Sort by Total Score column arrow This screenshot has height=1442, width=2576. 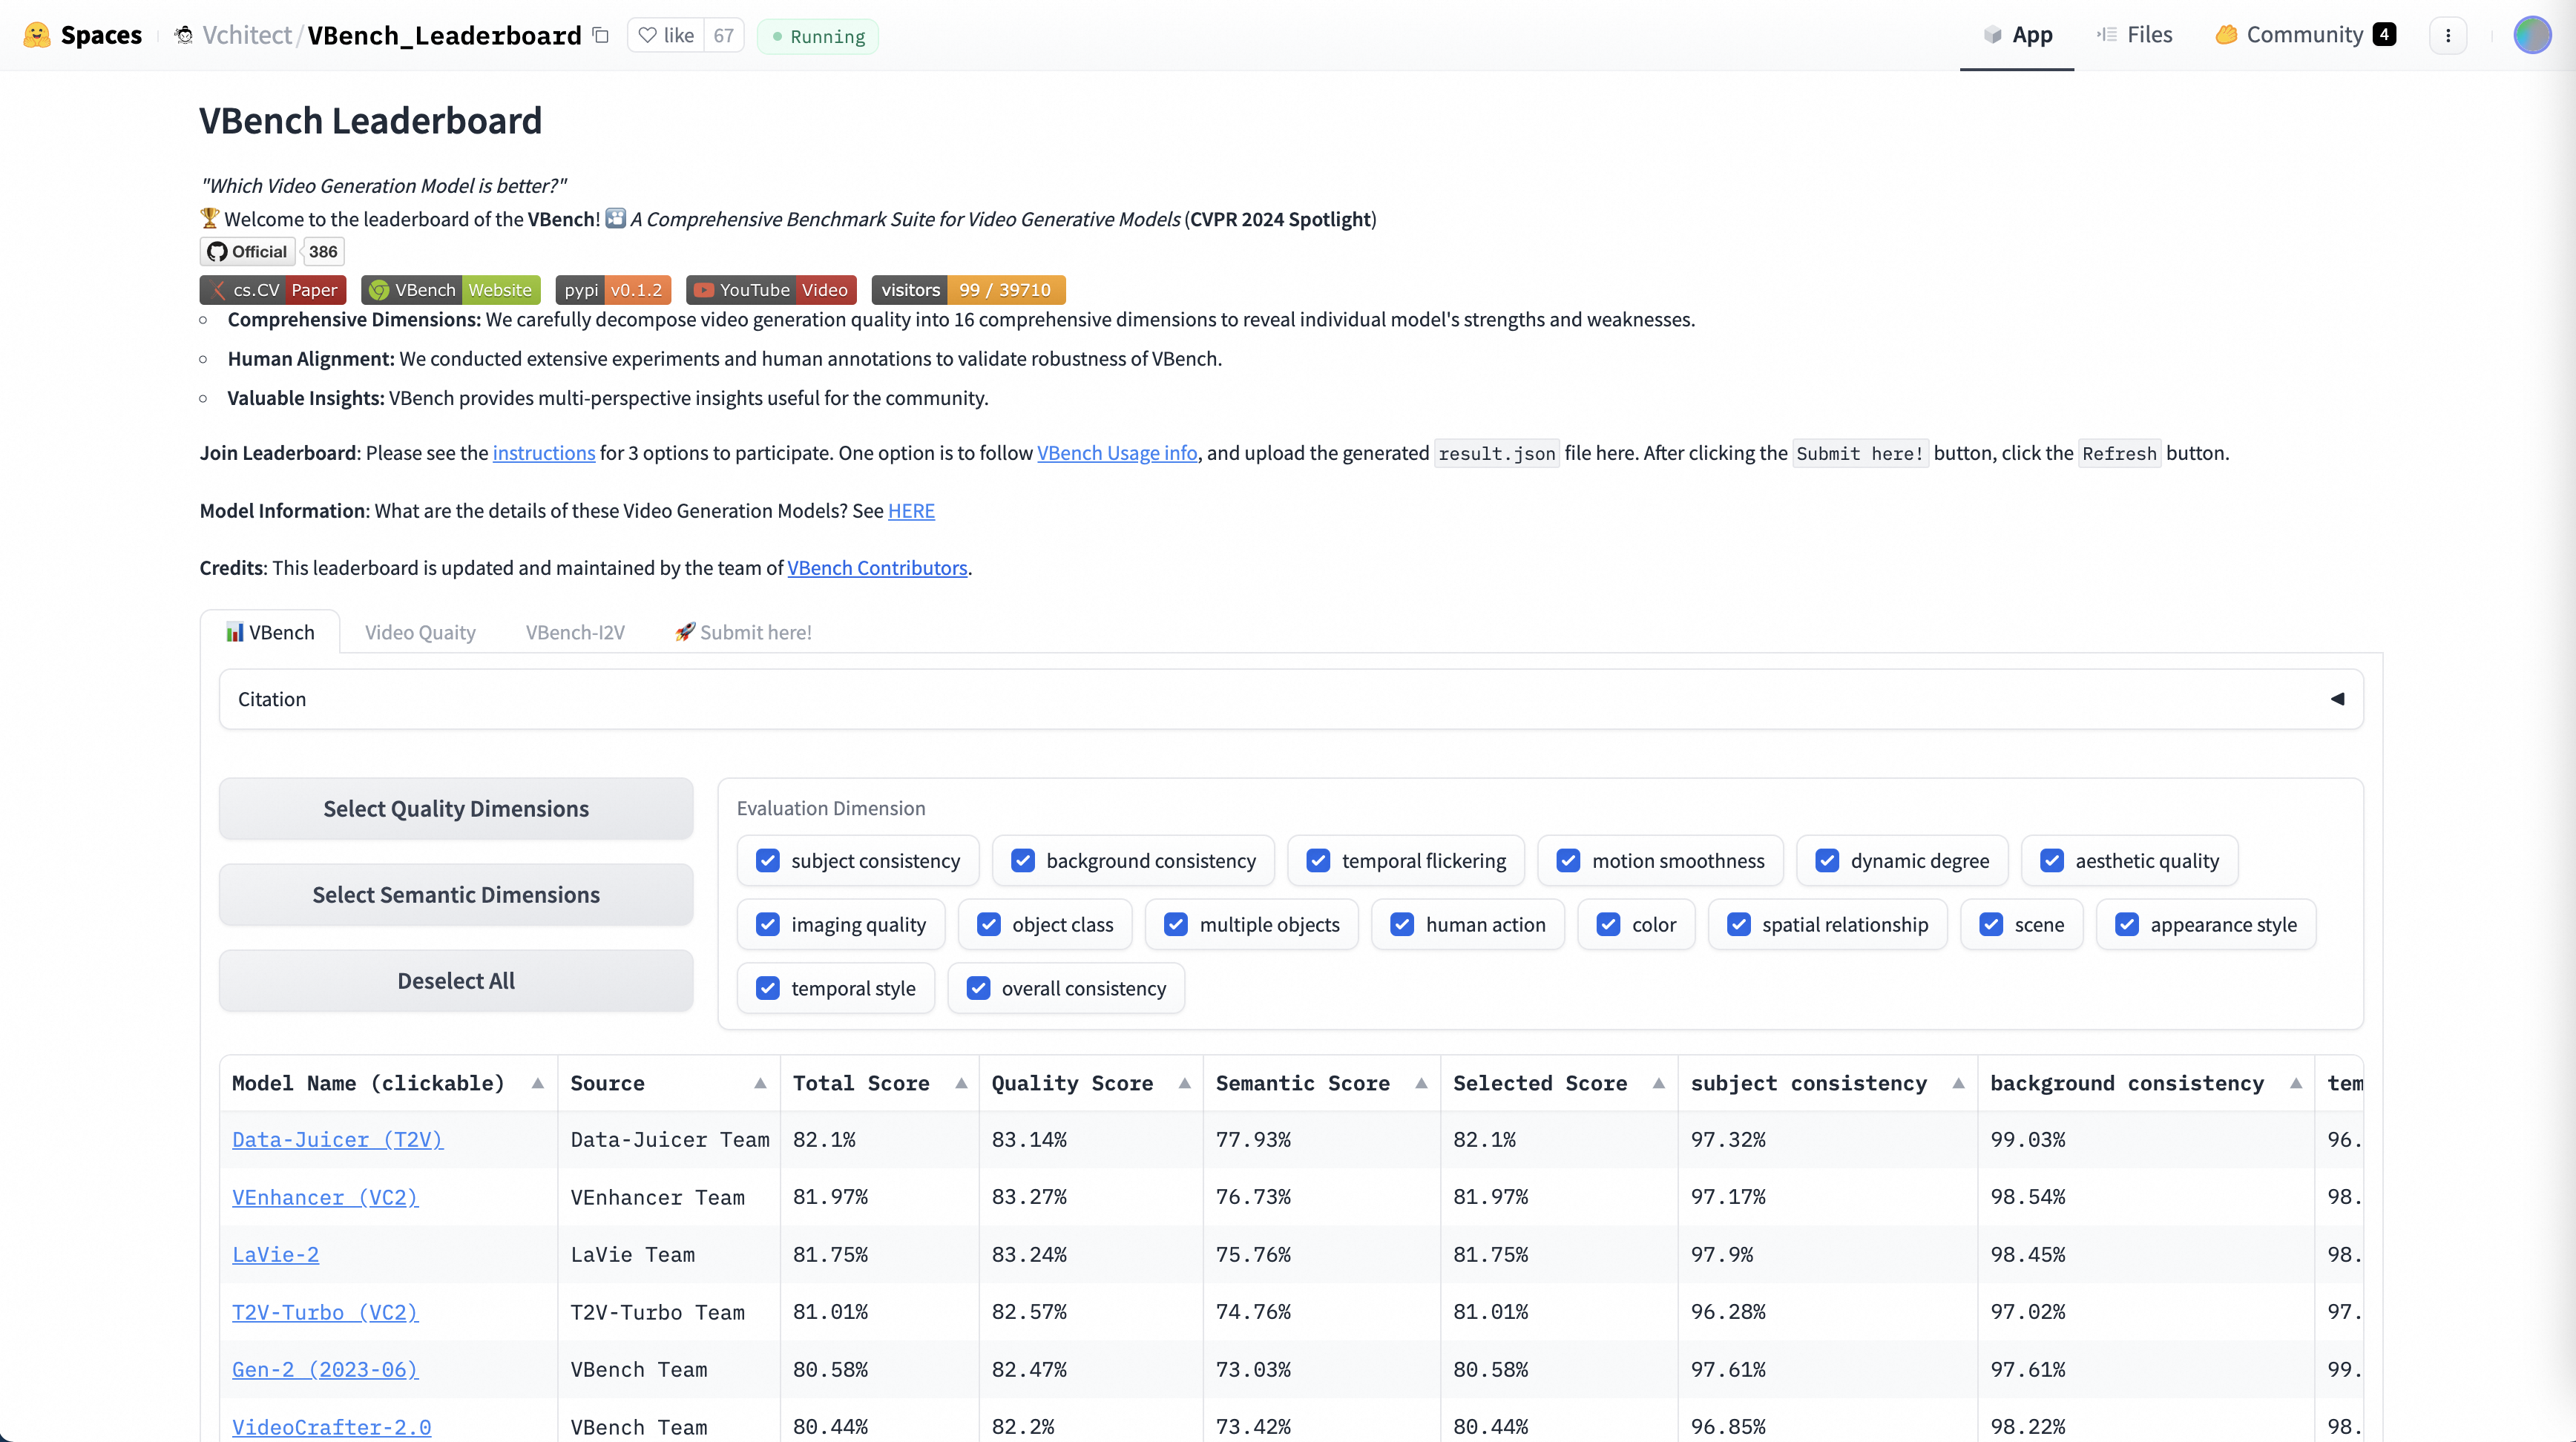[961, 1084]
